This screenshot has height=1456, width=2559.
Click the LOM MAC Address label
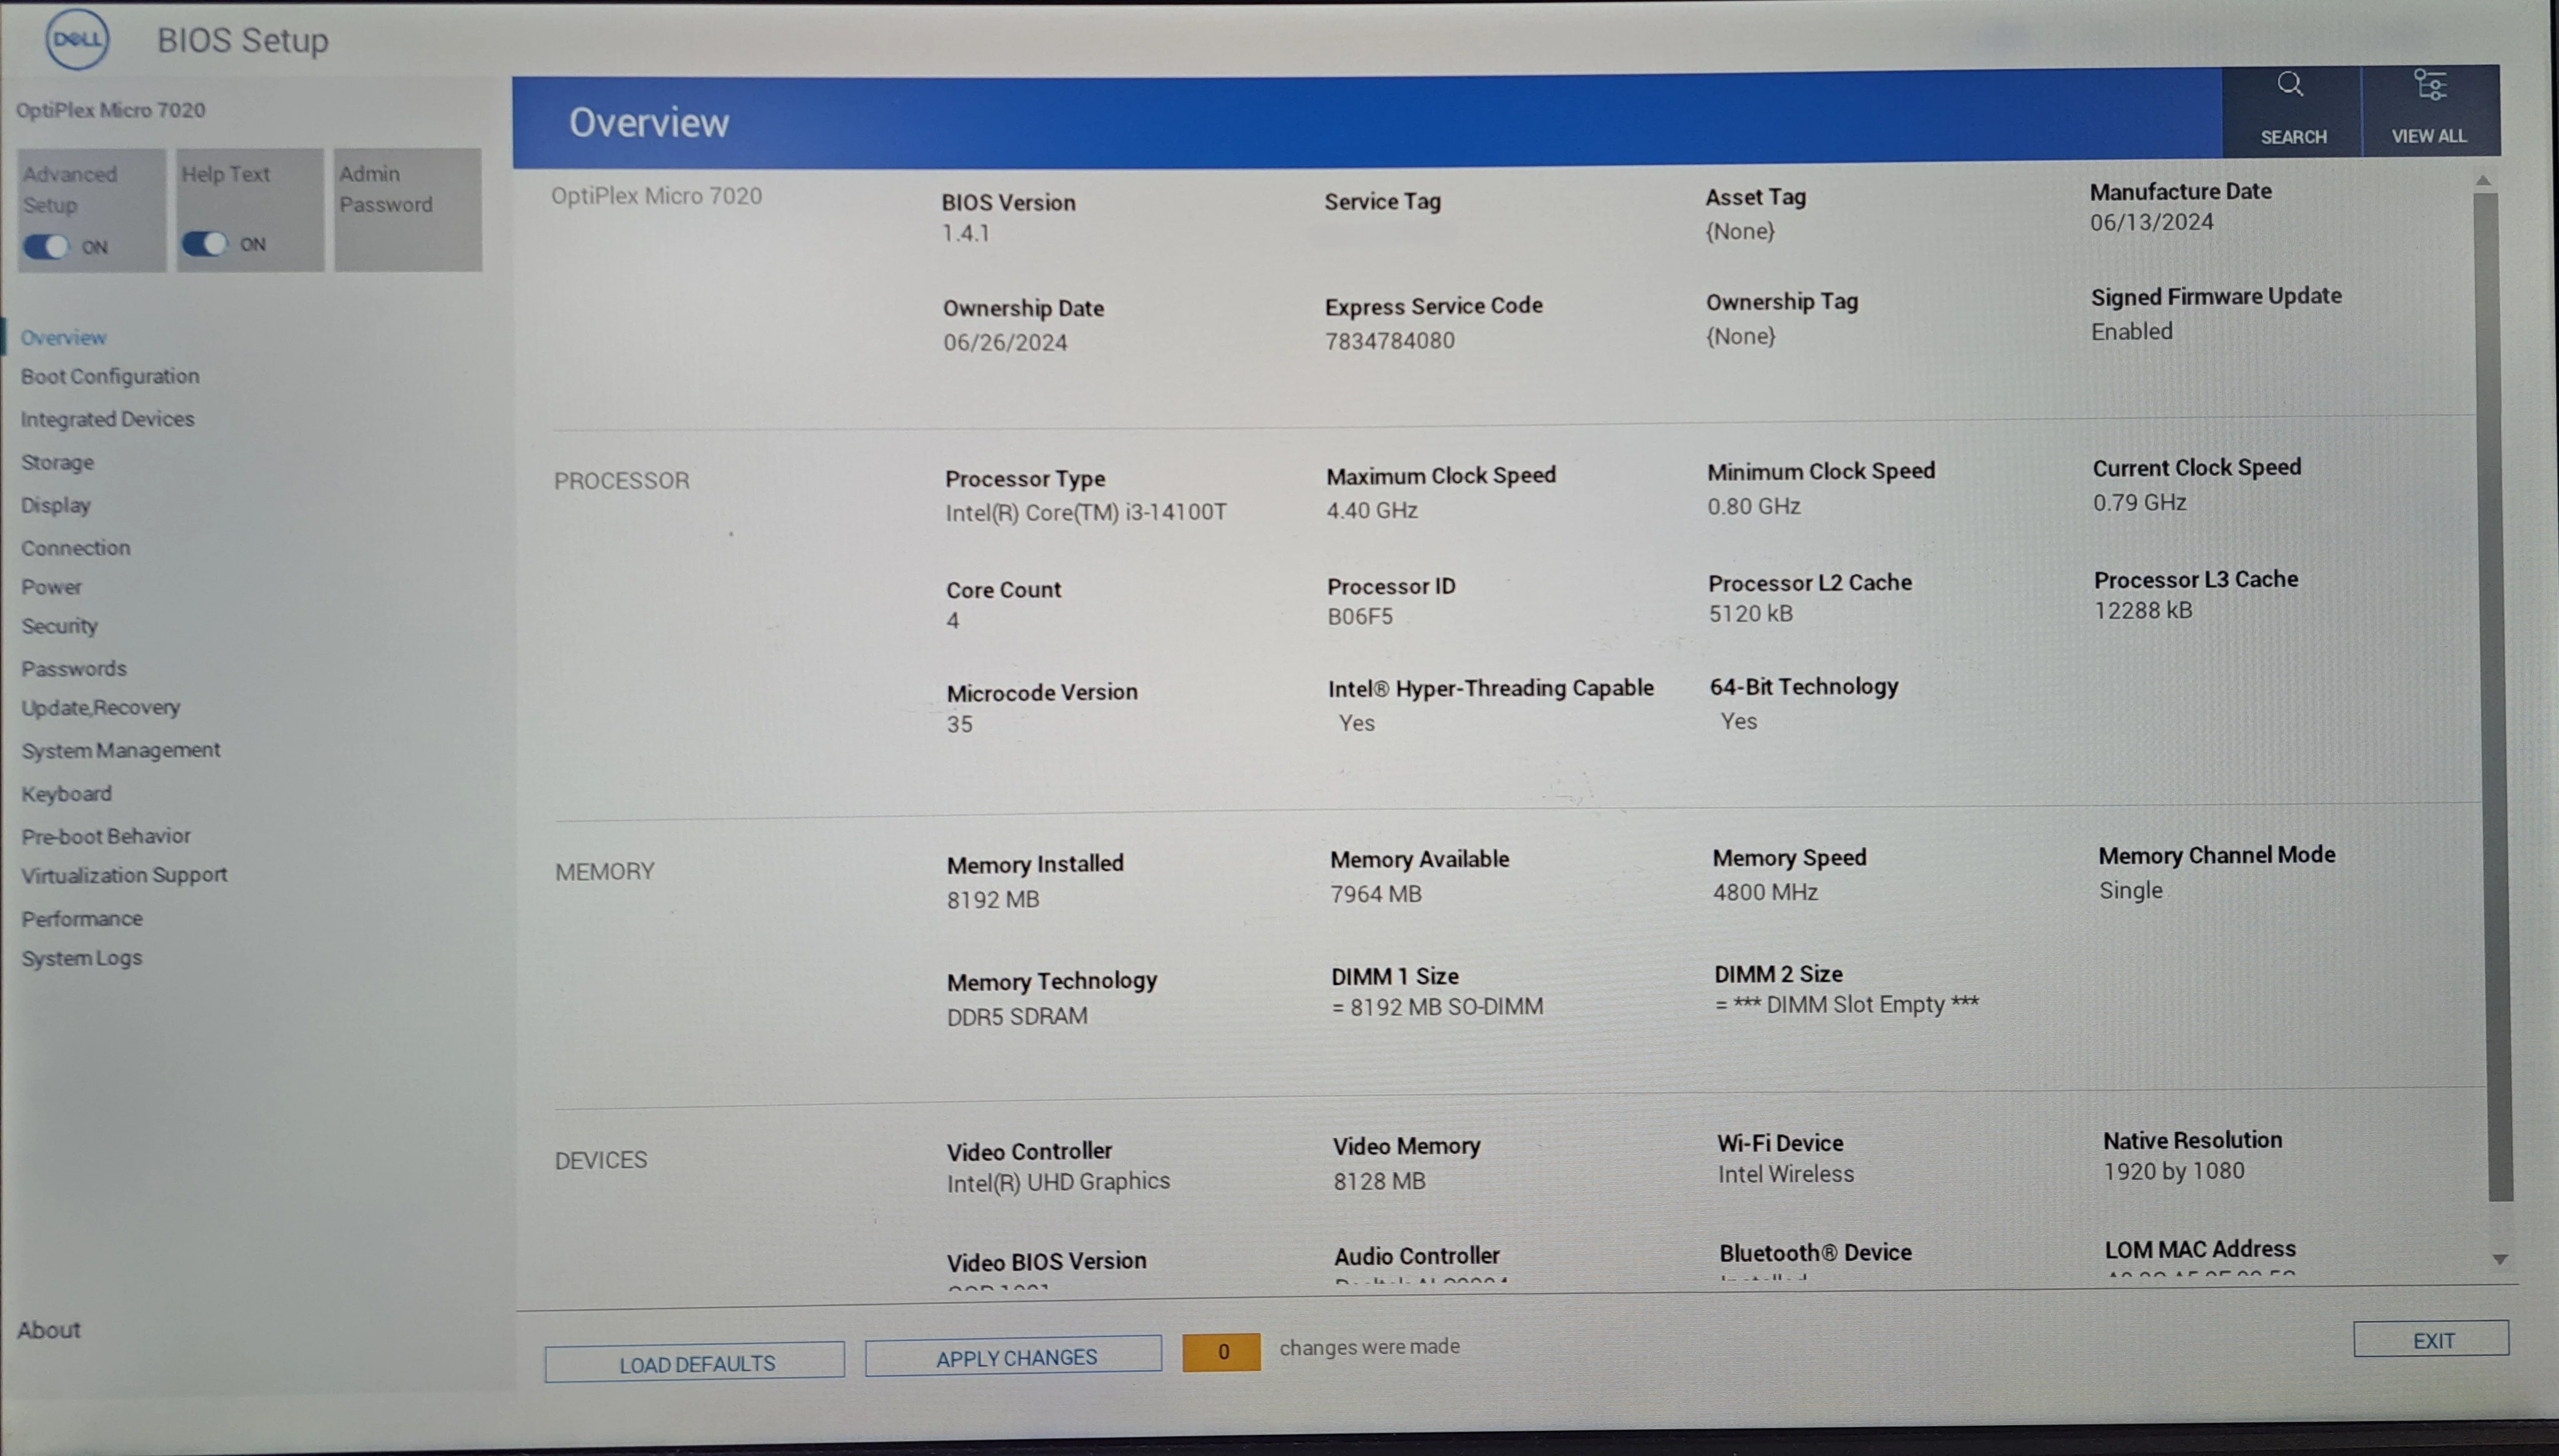2200,1249
